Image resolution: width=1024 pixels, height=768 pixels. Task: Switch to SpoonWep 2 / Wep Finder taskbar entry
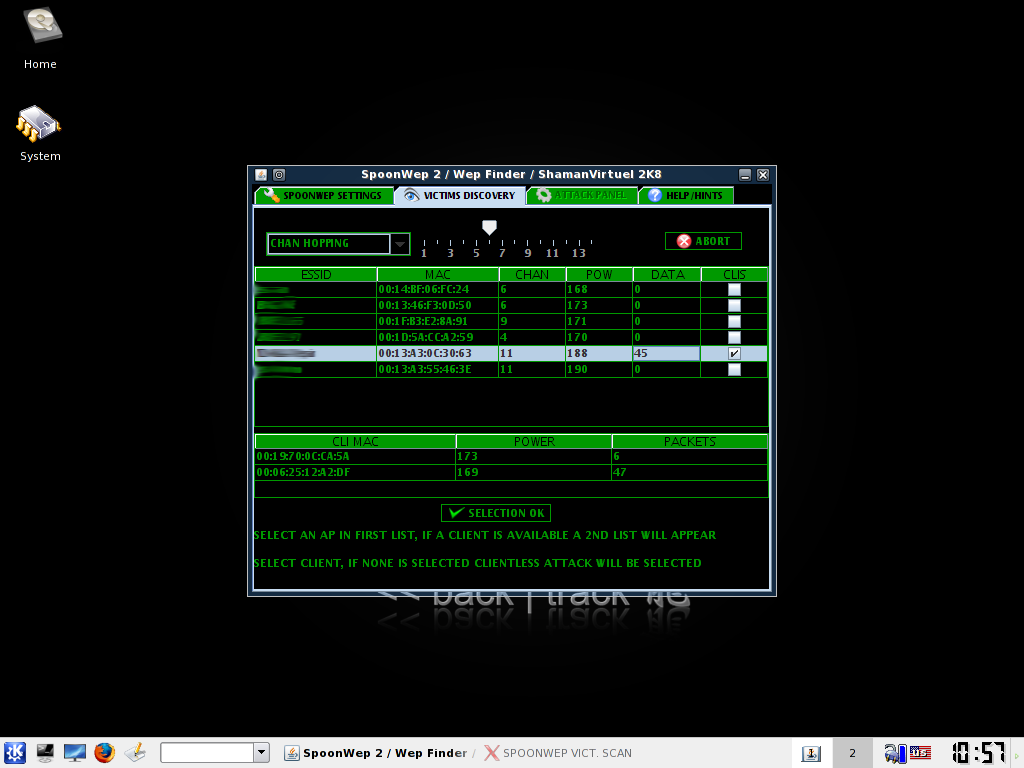point(376,753)
